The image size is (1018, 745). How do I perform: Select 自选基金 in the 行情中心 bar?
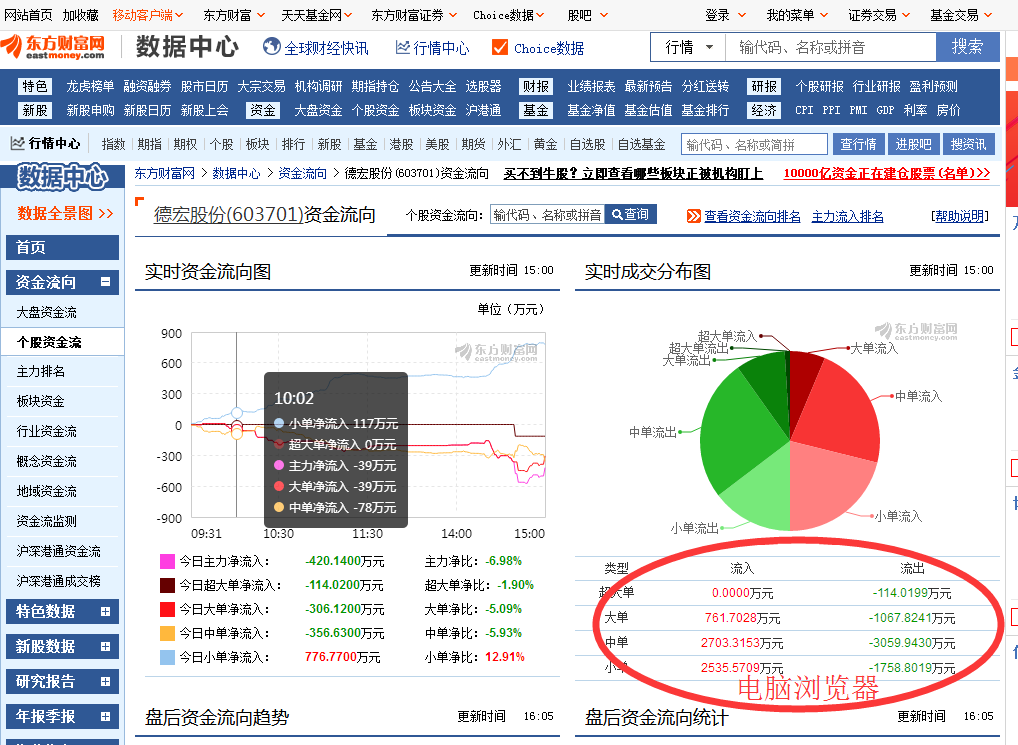[x=641, y=144]
